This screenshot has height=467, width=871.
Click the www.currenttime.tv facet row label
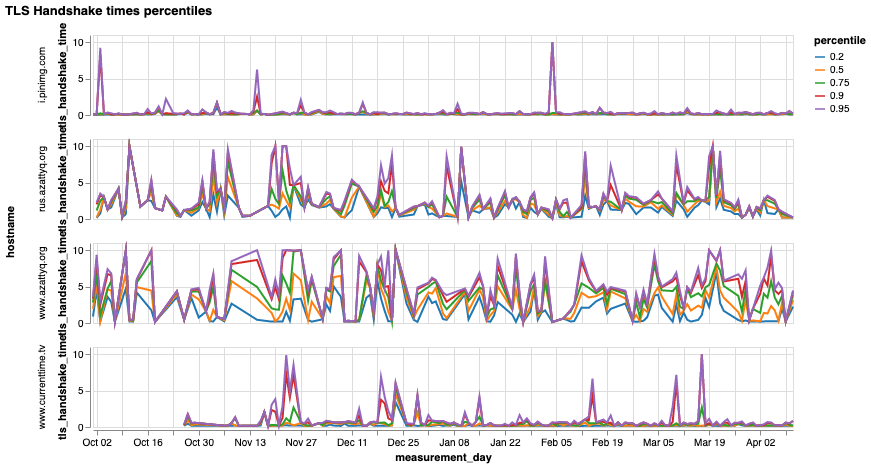coord(43,387)
